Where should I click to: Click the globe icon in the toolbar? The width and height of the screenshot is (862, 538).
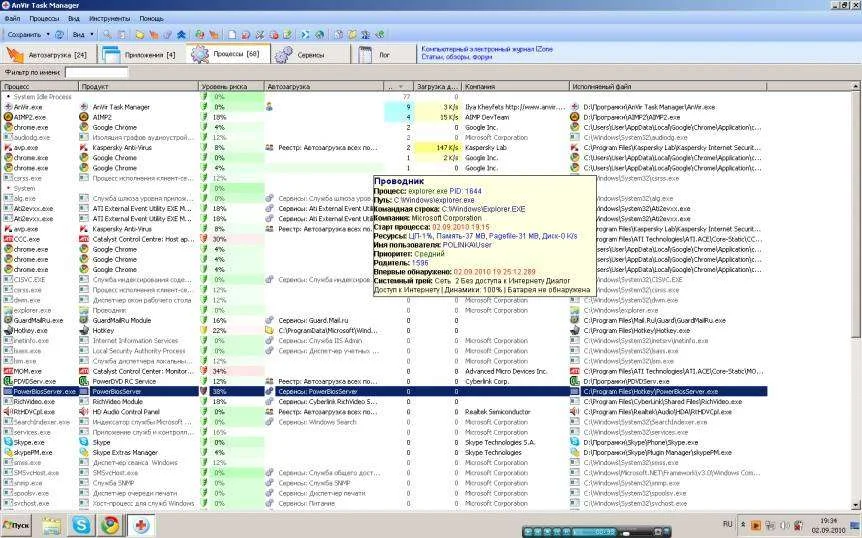tap(319, 35)
